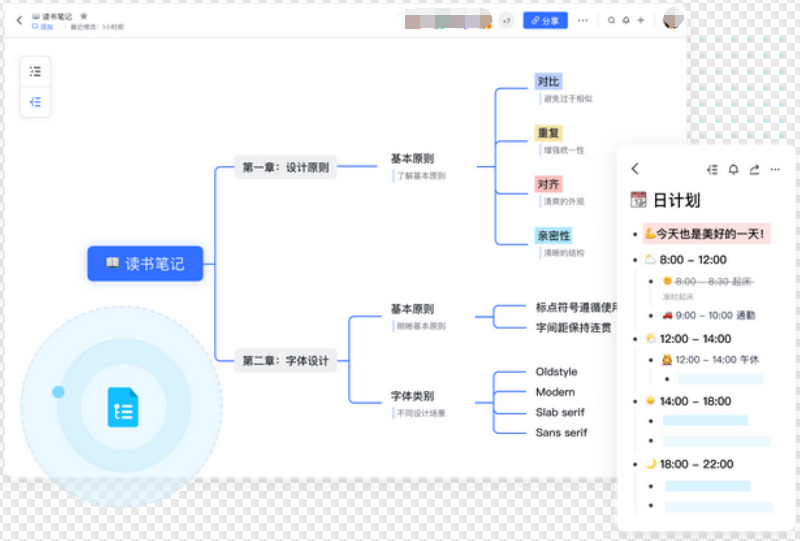Tap the share icon in 日计划 panel

click(754, 169)
